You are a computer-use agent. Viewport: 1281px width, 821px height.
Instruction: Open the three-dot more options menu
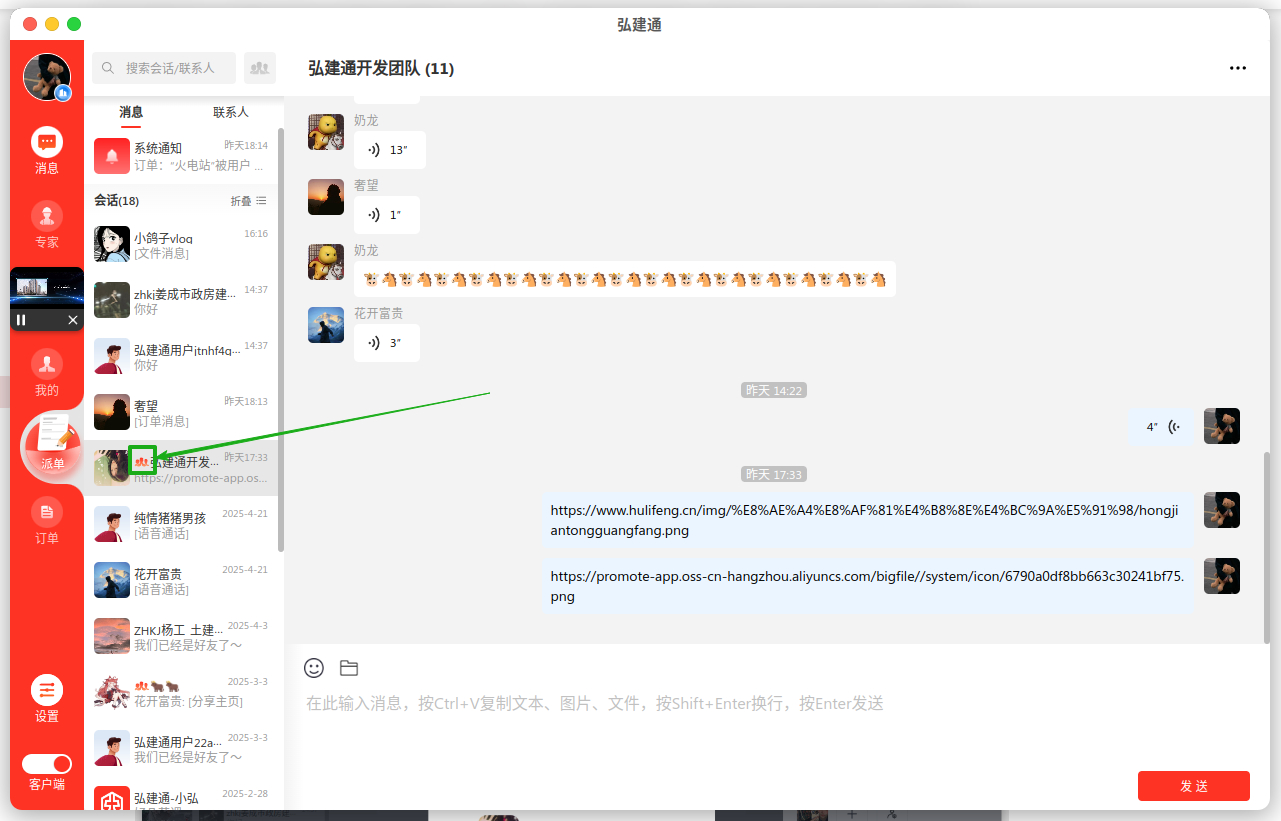(1238, 68)
